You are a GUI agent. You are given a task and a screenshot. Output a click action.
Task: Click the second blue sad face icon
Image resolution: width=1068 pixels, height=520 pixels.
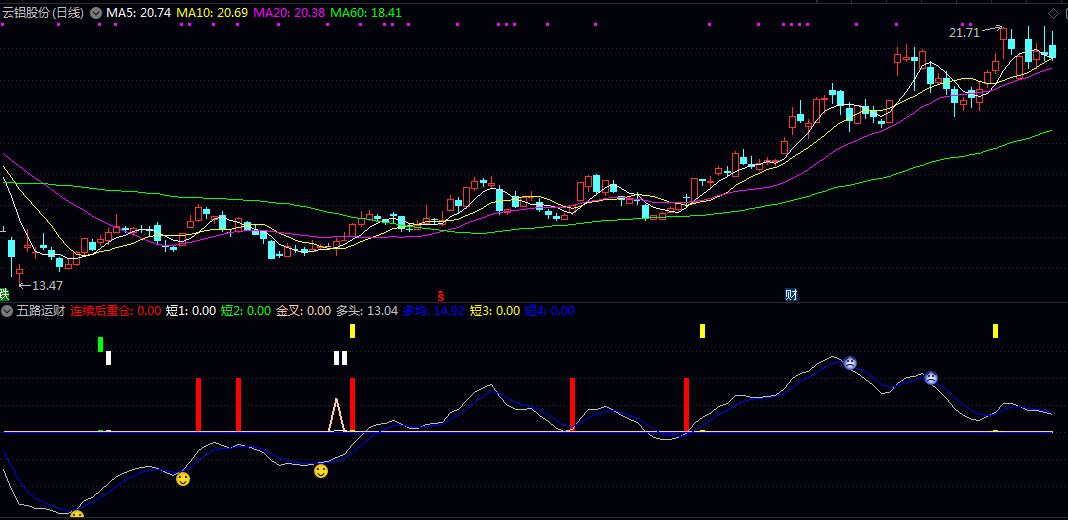click(x=930, y=378)
